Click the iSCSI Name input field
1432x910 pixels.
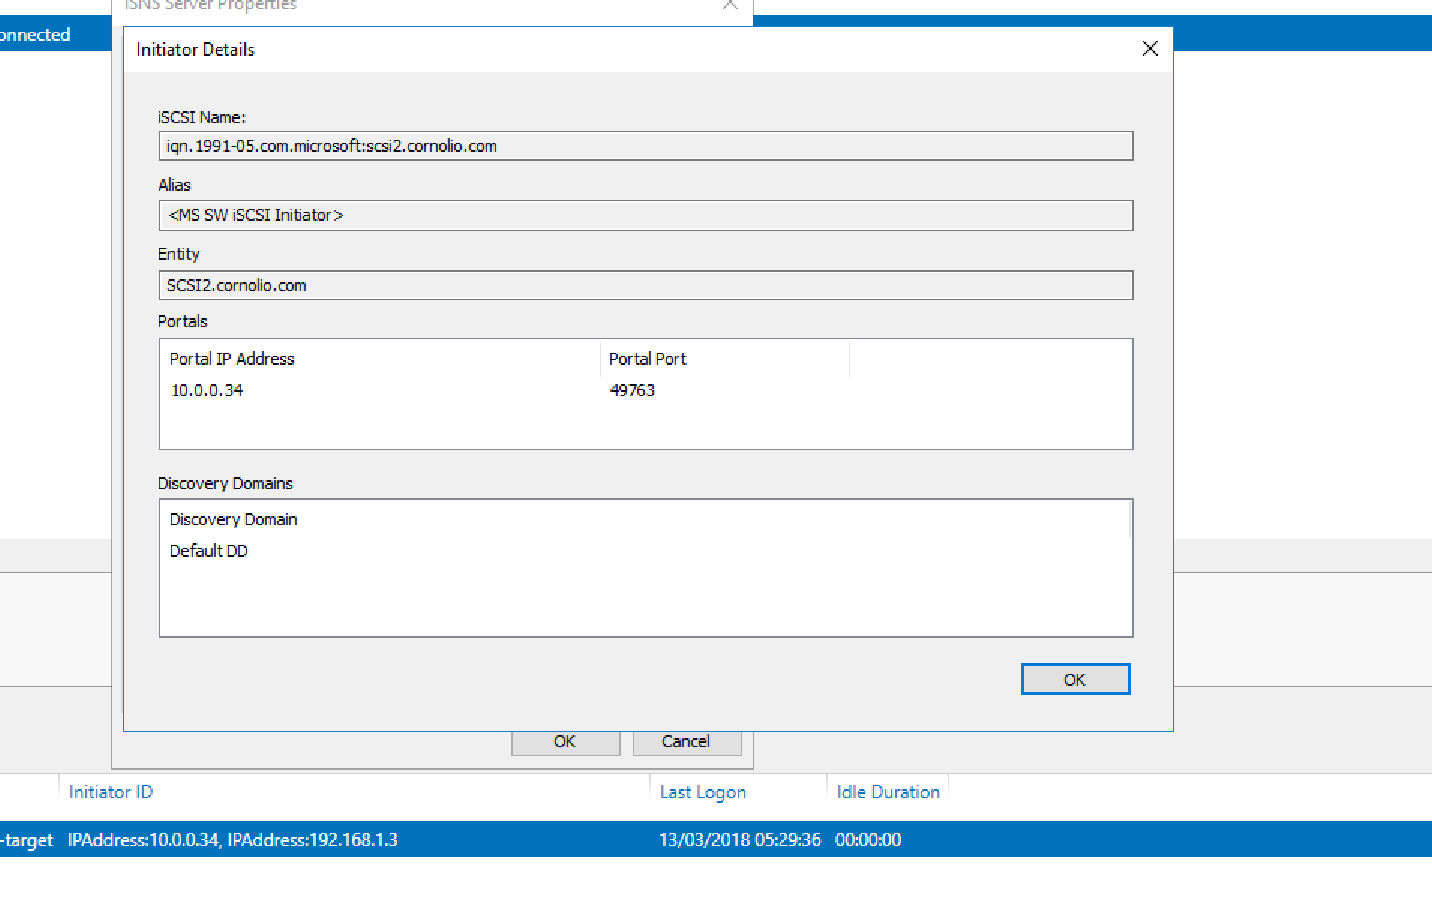[646, 145]
